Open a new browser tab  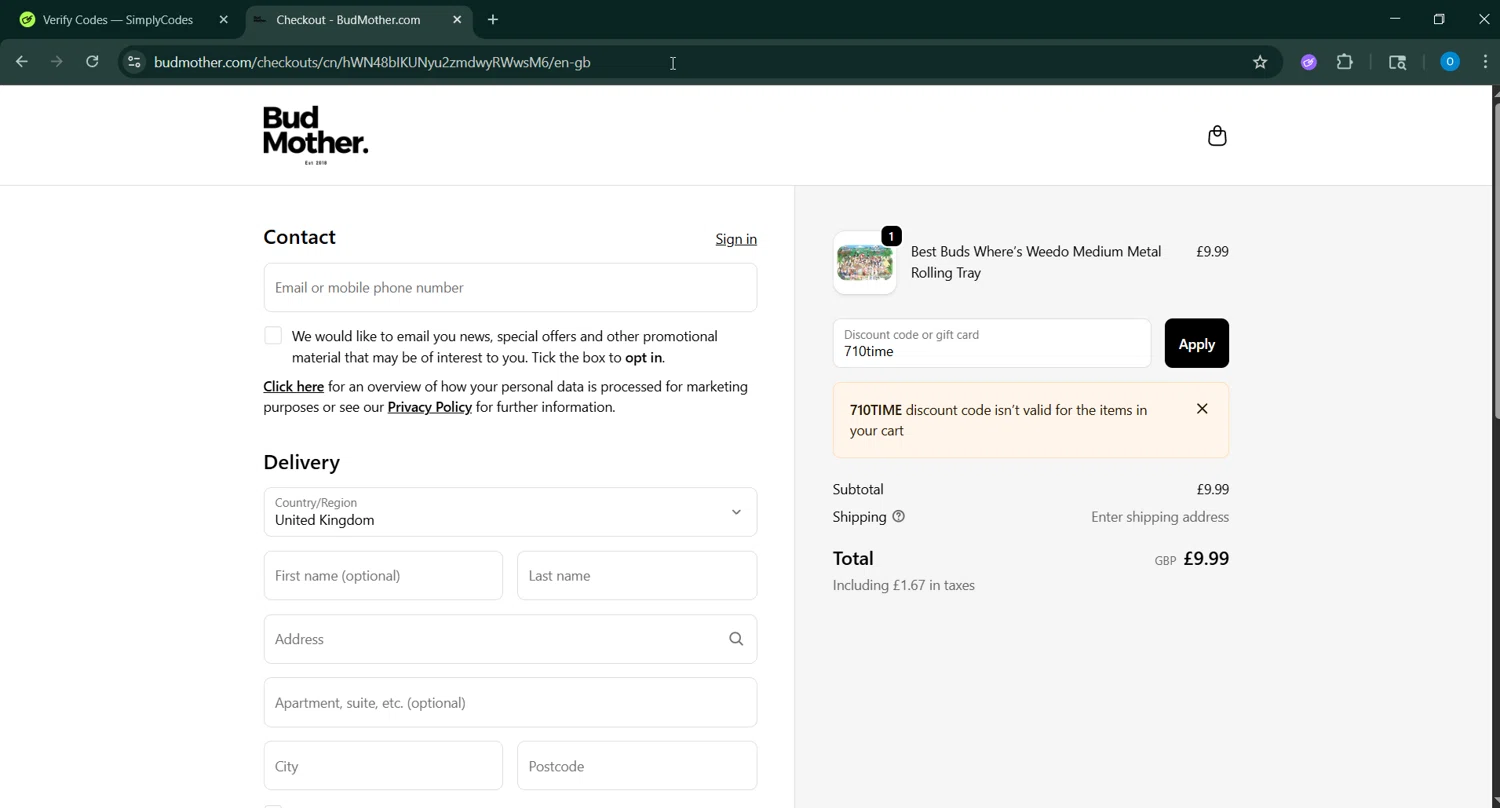[493, 20]
